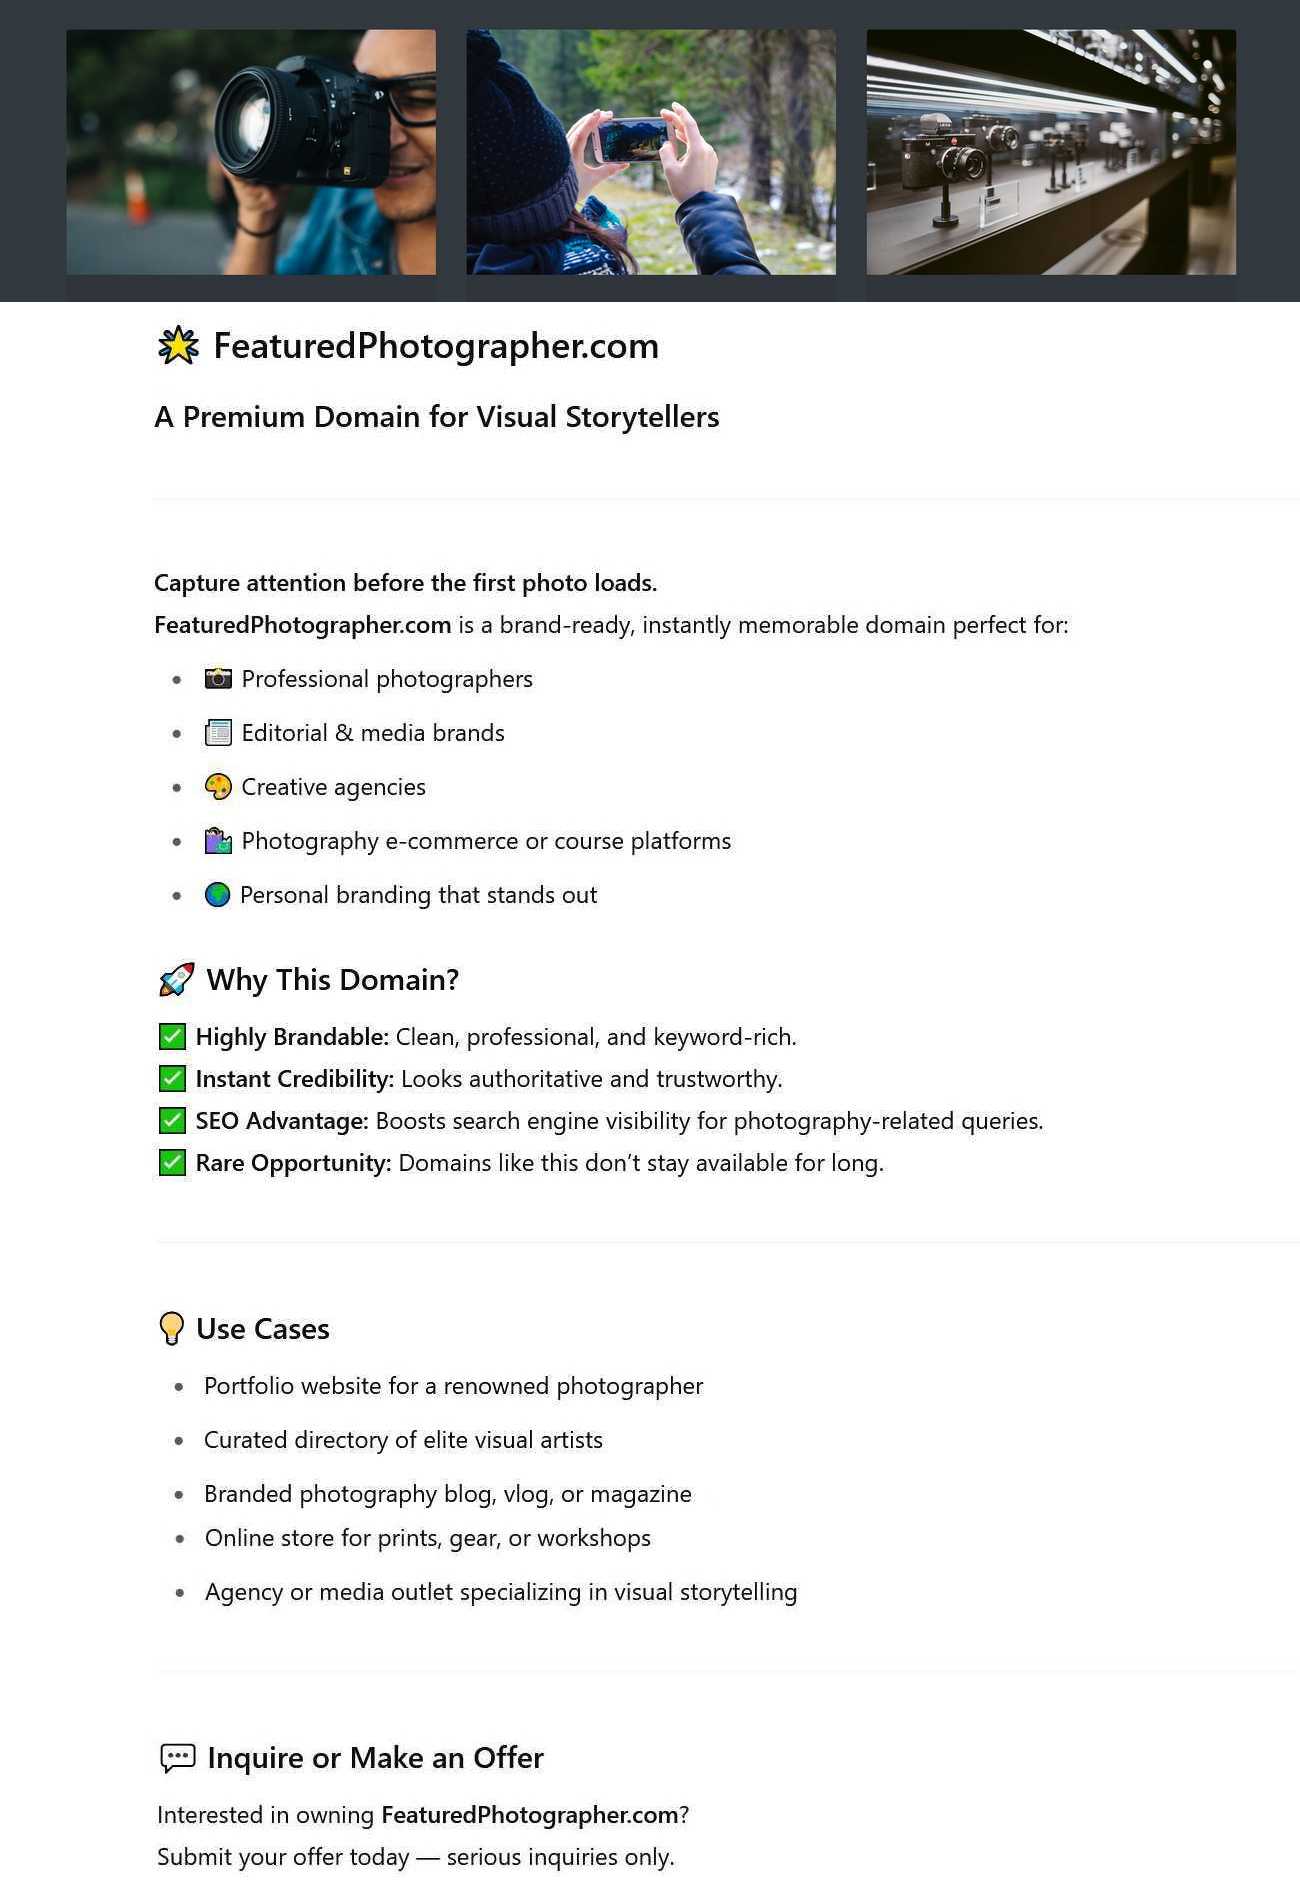Viewport: 1300px width, 1881px height.
Task: Click the Inquire or Make an Offer heading
Action: point(375,1758)
